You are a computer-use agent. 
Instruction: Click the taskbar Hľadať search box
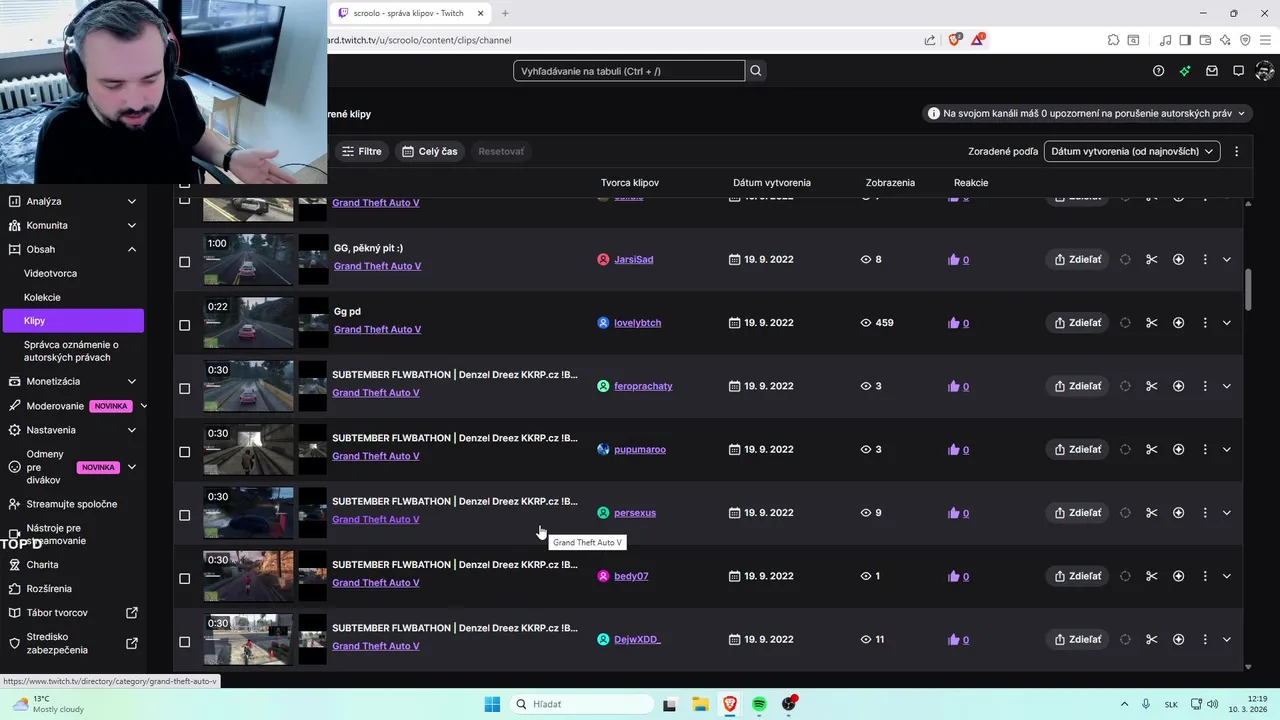(x=580, y=704)
